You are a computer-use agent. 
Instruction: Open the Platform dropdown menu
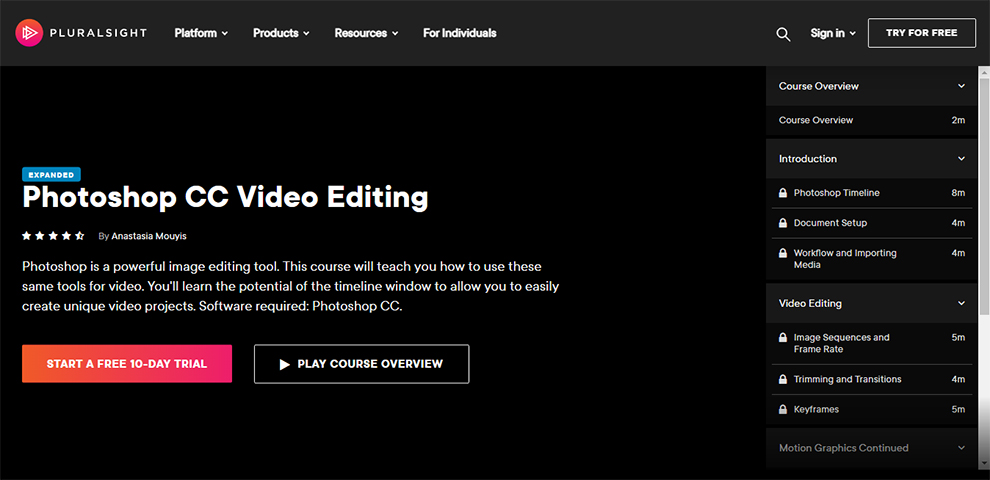point(201,33)
